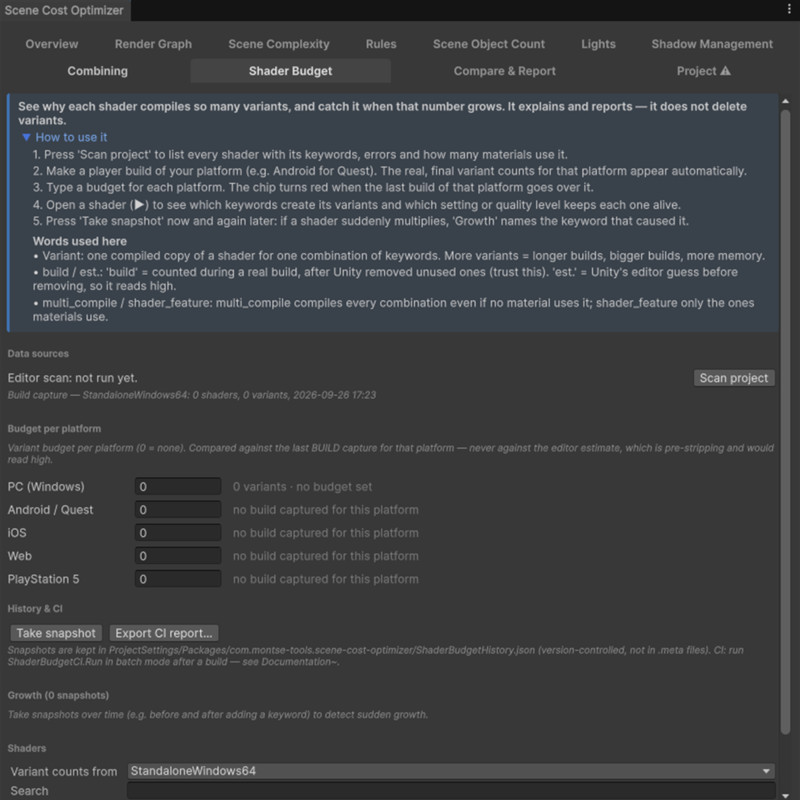
Task: Click the 'no build captured' text beside iOS
Action: tap(326, 533)
